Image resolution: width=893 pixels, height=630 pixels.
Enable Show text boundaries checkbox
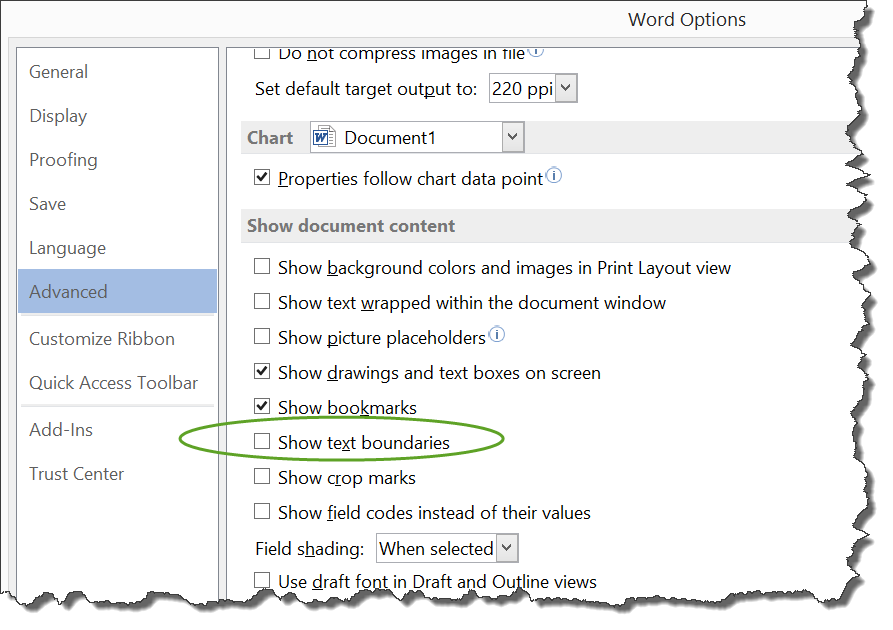coord(262,441)
